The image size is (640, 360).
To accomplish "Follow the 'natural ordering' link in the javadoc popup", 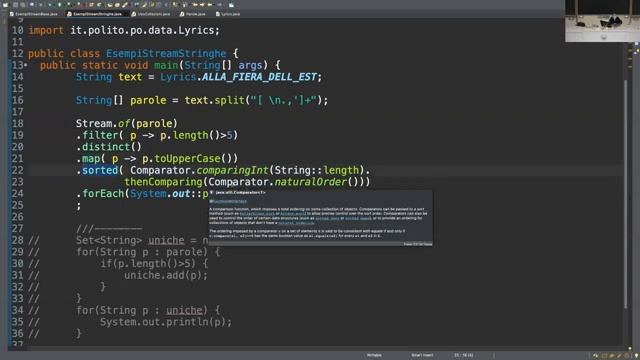I will (x=296, y=223).
